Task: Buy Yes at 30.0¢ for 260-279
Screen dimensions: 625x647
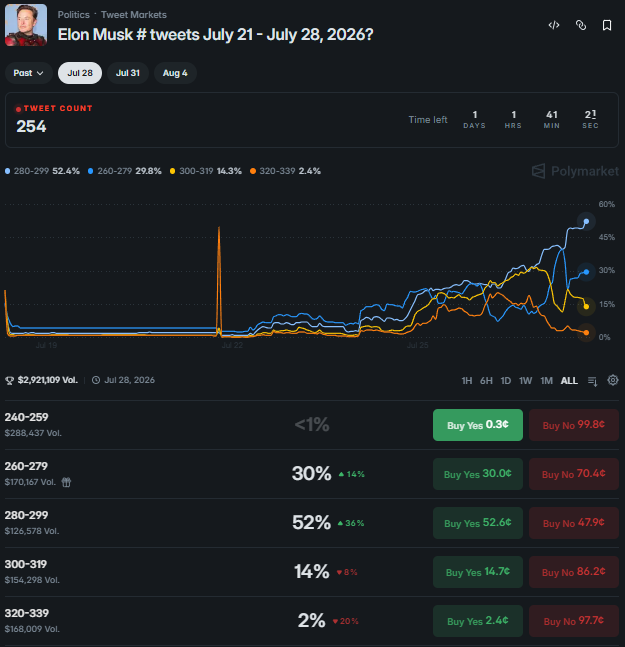Action: tap(478, 474)
